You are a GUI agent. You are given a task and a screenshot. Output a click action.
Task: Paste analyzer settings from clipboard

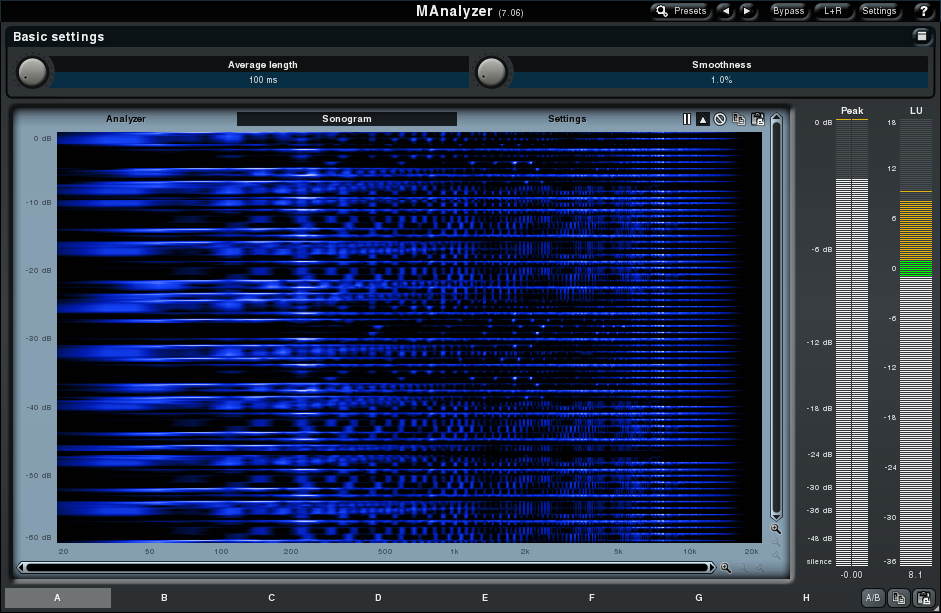(758, 119)
